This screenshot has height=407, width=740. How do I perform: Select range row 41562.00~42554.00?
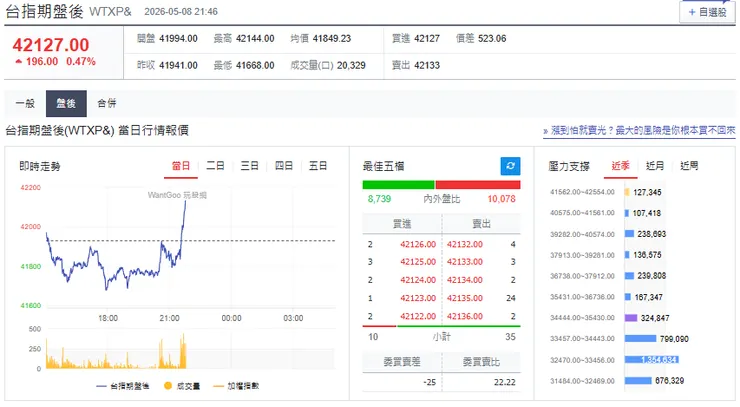click(x=582, y=192)
